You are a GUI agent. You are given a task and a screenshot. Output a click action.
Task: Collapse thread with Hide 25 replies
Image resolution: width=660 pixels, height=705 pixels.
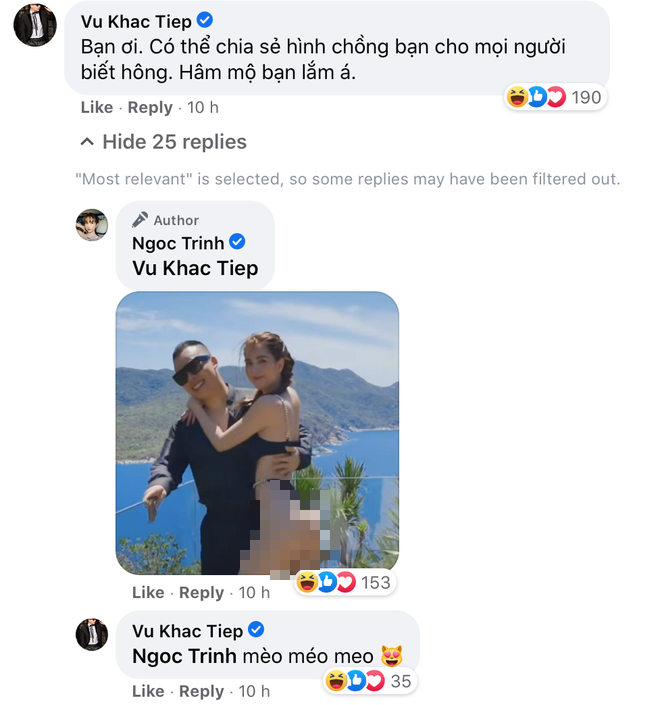pyautogui.click(x=163, y=142)
